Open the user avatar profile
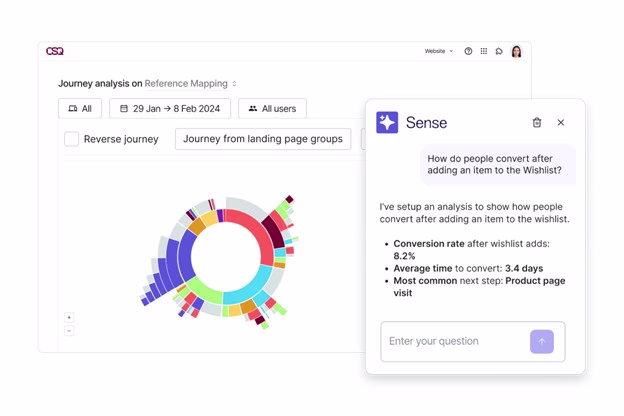 516,51
